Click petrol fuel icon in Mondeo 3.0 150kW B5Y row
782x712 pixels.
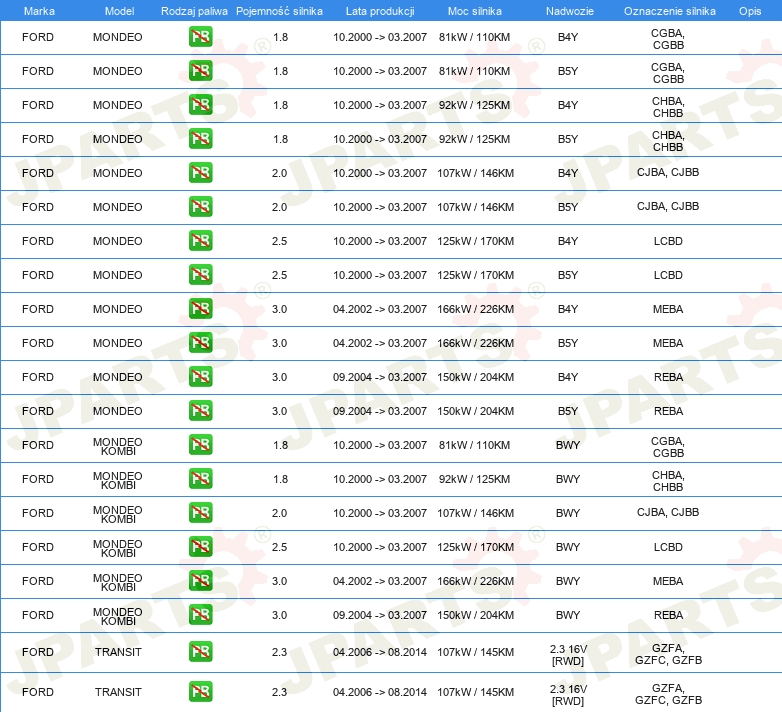pos(200,411)
